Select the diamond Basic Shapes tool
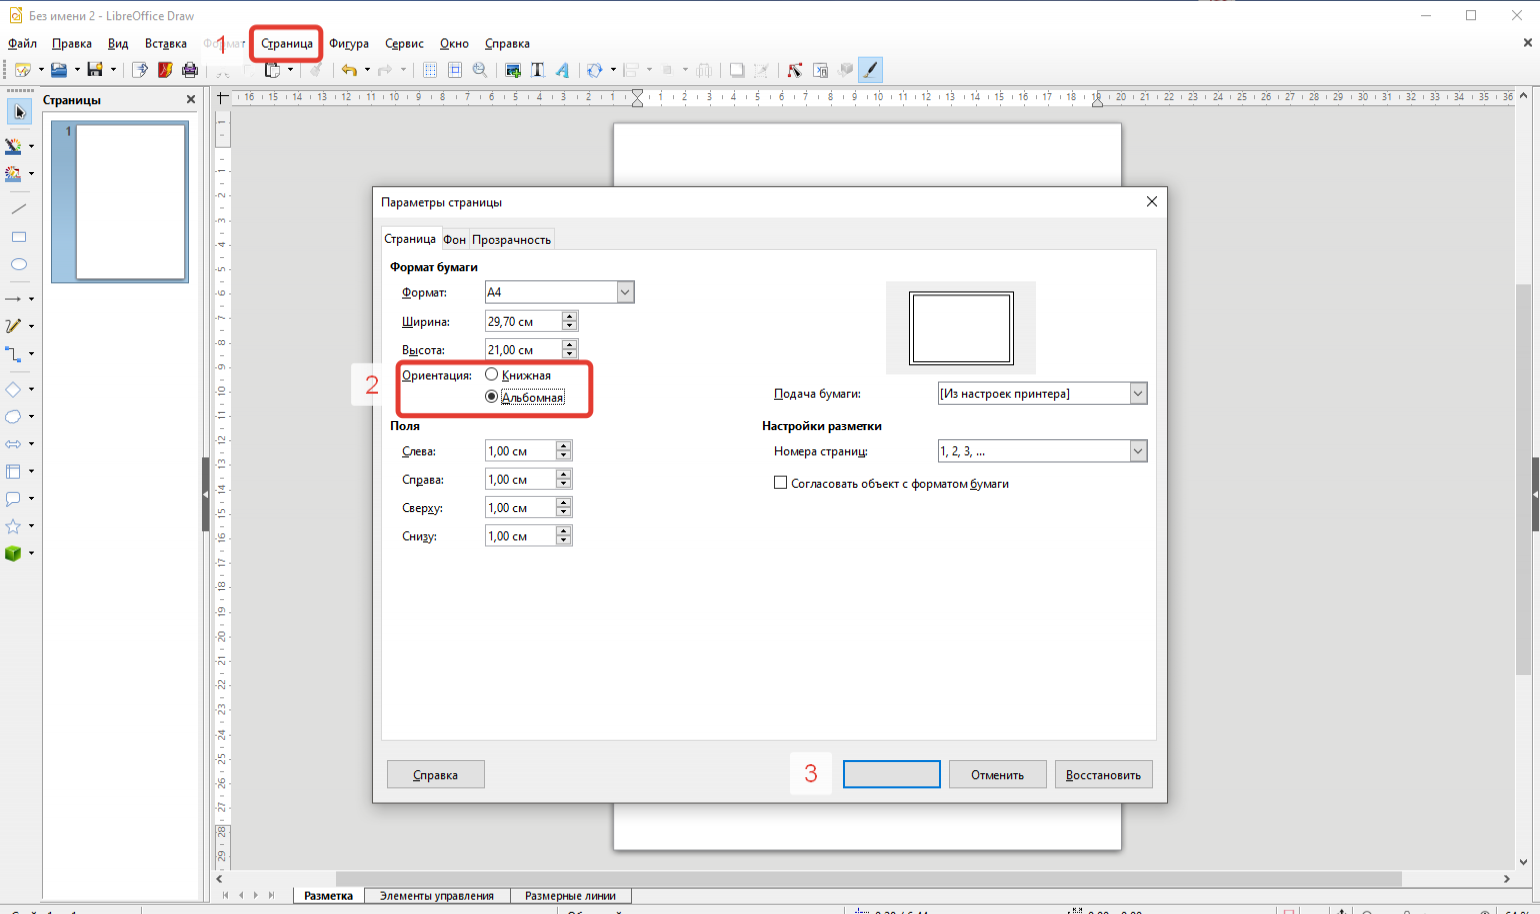Viewport: 1540px width, 914px height. click(14, 389)
